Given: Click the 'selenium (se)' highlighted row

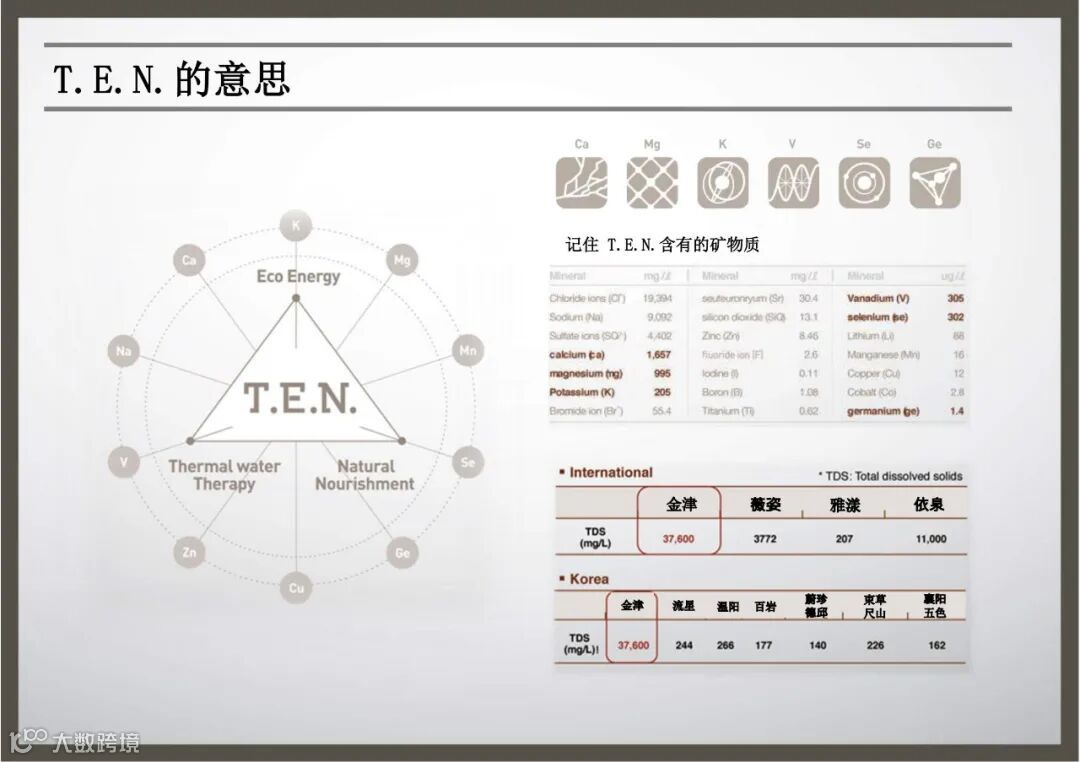Looking at the screenshot, I should point(906,317).
